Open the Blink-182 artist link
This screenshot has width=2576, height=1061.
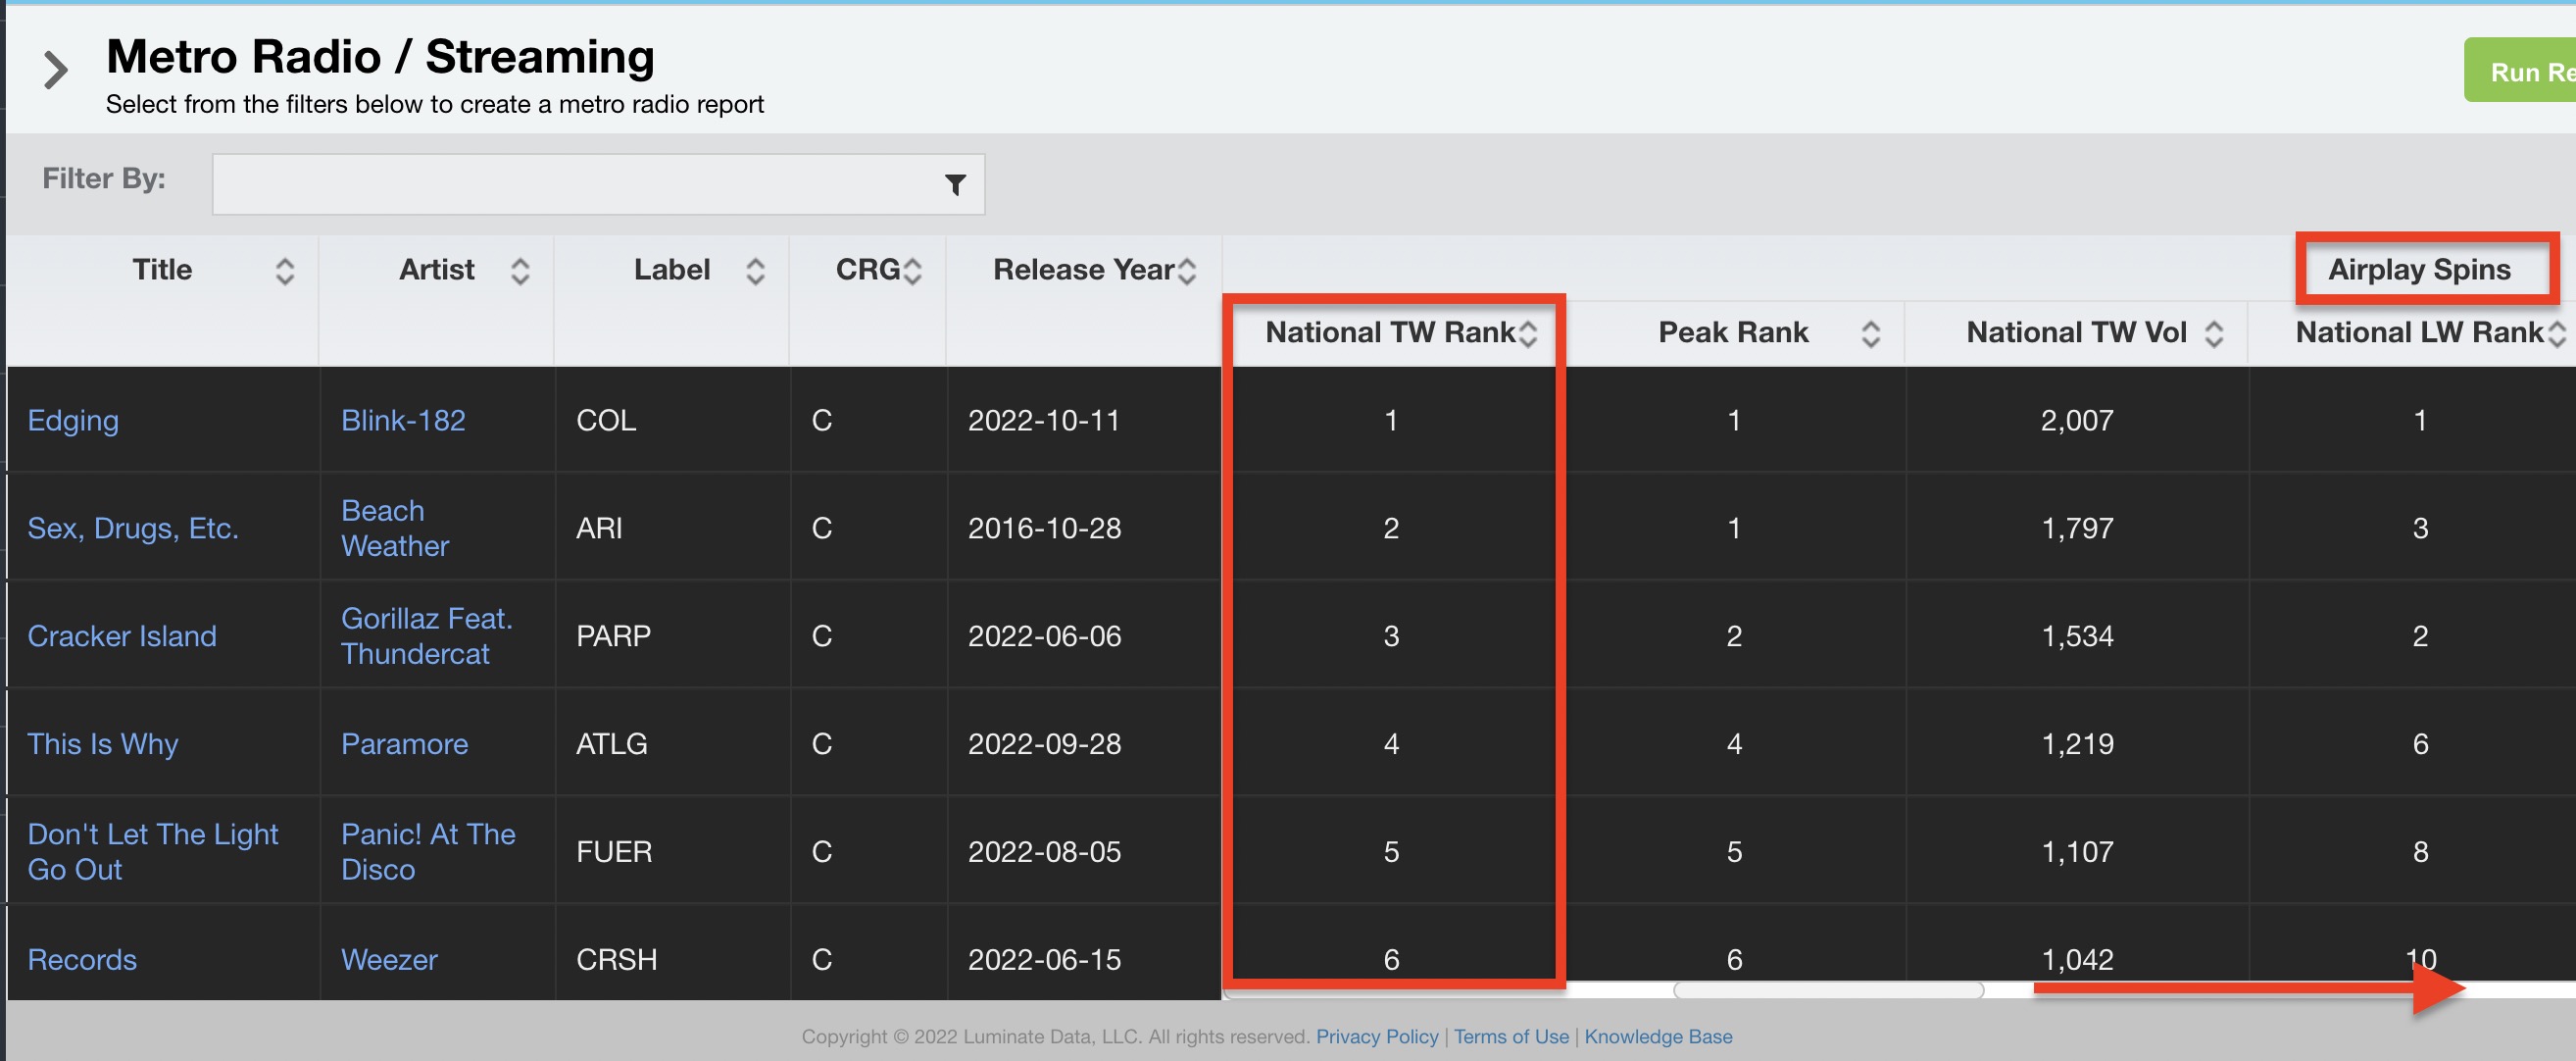click(403, 420)
